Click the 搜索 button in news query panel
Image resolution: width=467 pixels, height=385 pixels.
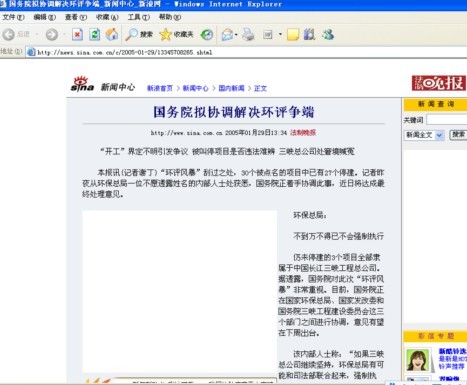click(x=459, y=135)
